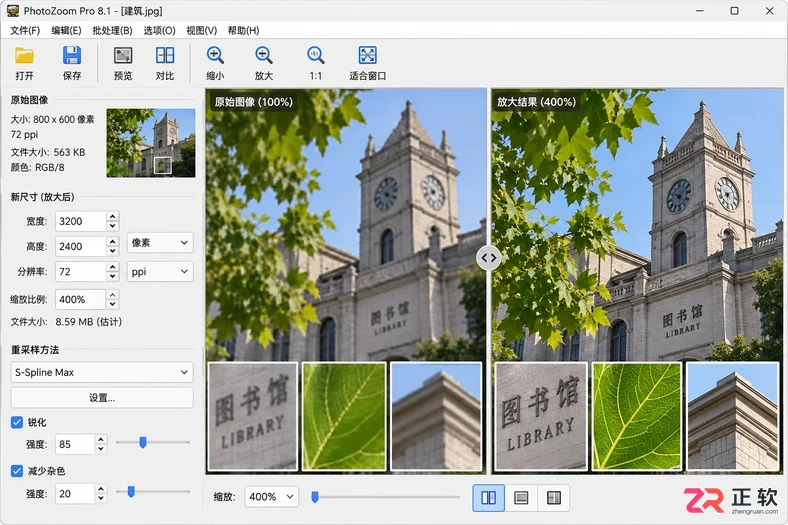Switch to the third multi-pane view layout
788x525 pixels.
(554, 498)
